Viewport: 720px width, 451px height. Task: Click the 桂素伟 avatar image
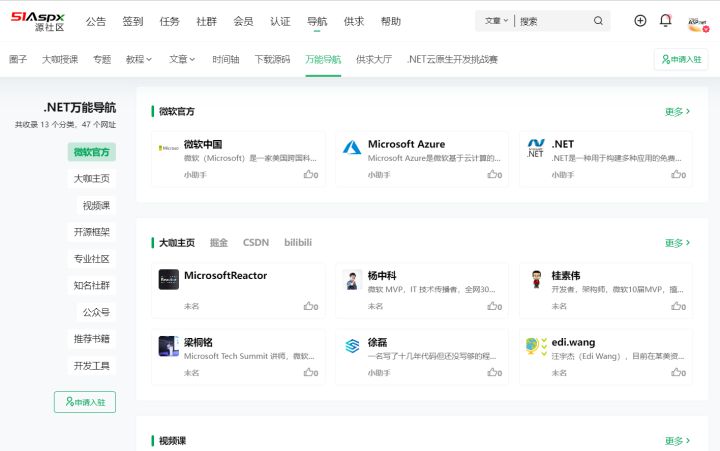pos(535,279)
